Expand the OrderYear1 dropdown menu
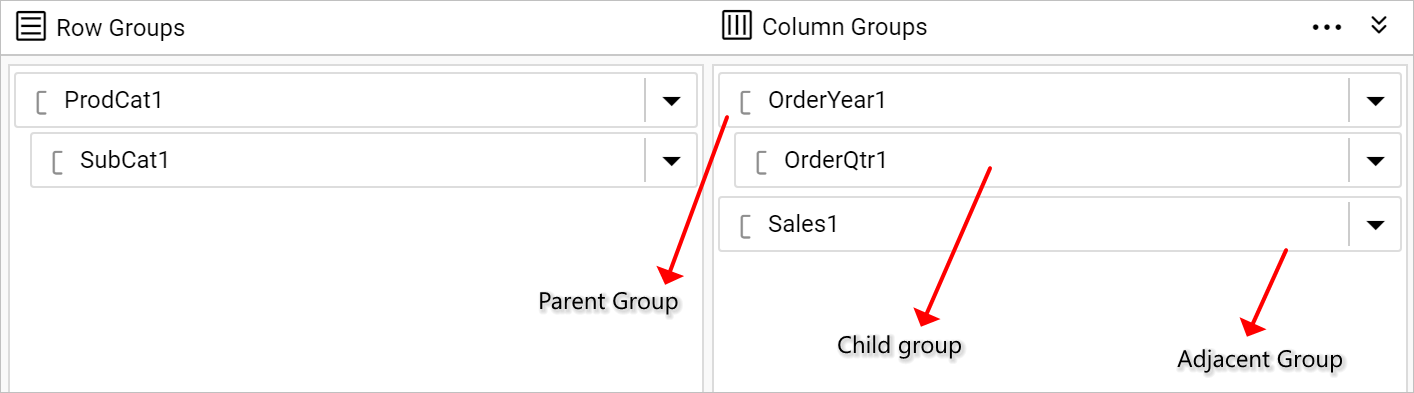The image size is (1414, 393). (x=1375, y=100)
